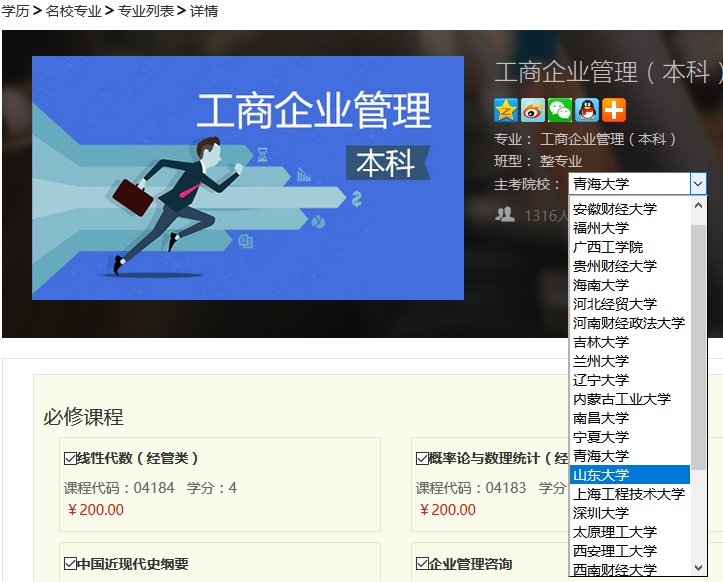Click the 必修课程 section heading
Viewport: 723px width, 582px height.
(x=83, y=417)
